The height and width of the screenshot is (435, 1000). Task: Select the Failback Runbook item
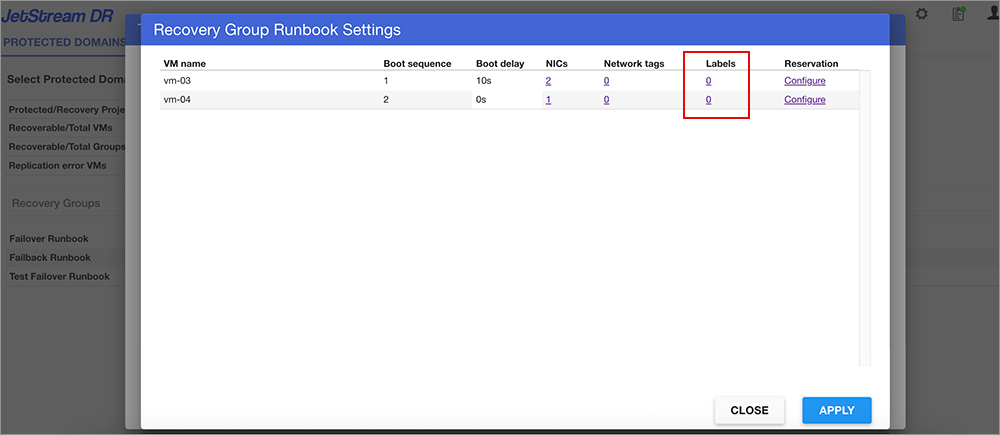[x=49, y=258]
